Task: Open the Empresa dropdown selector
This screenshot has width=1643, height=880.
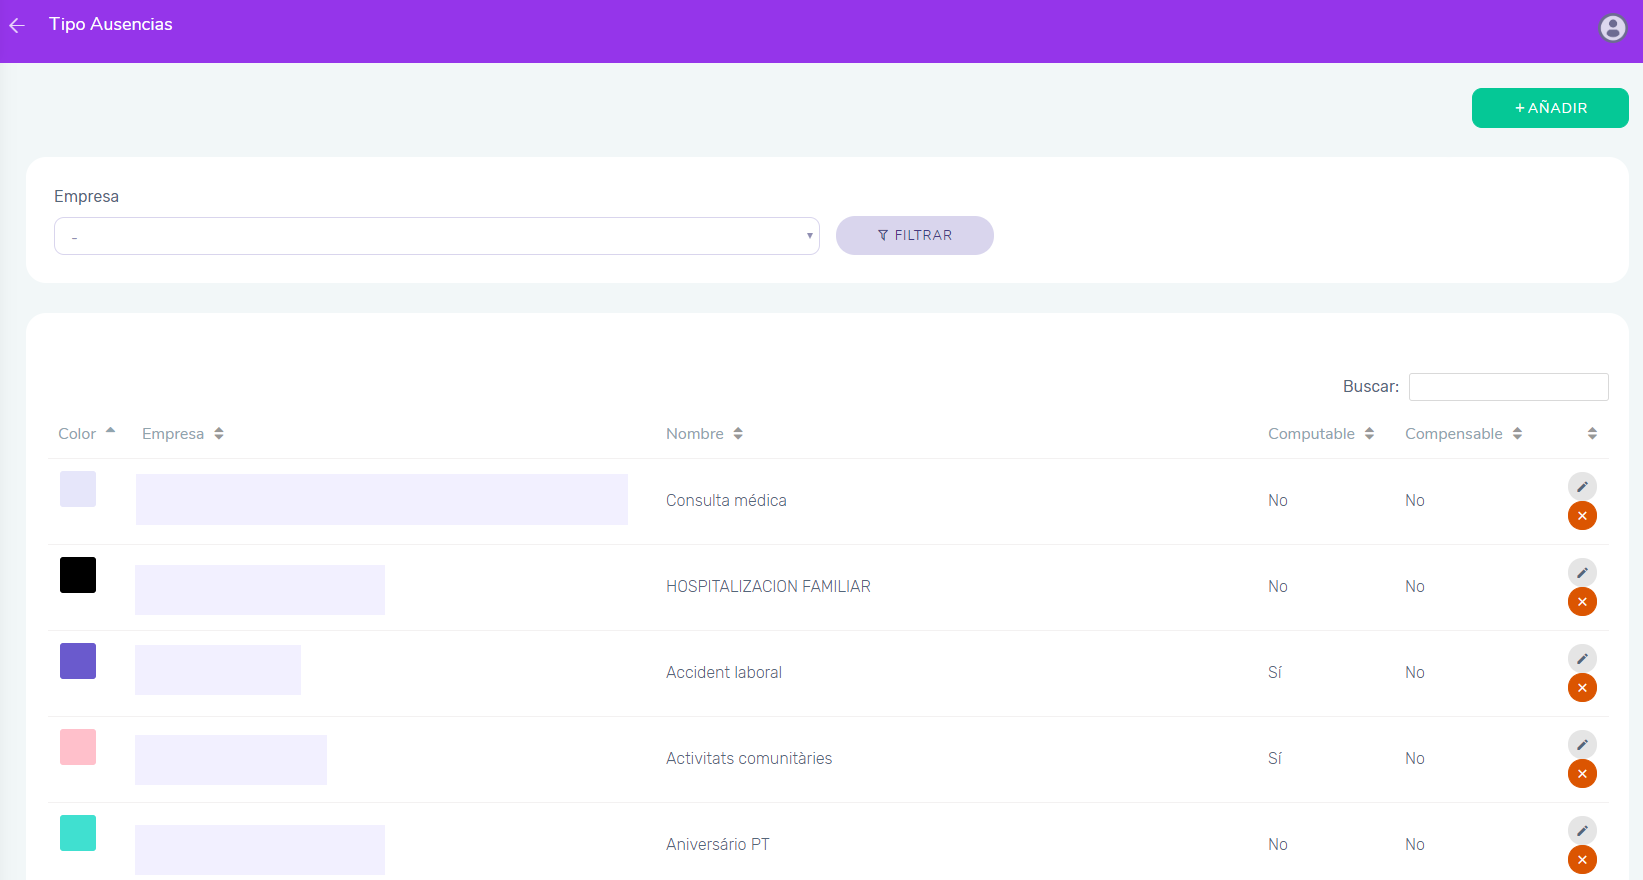Action: 436,236
